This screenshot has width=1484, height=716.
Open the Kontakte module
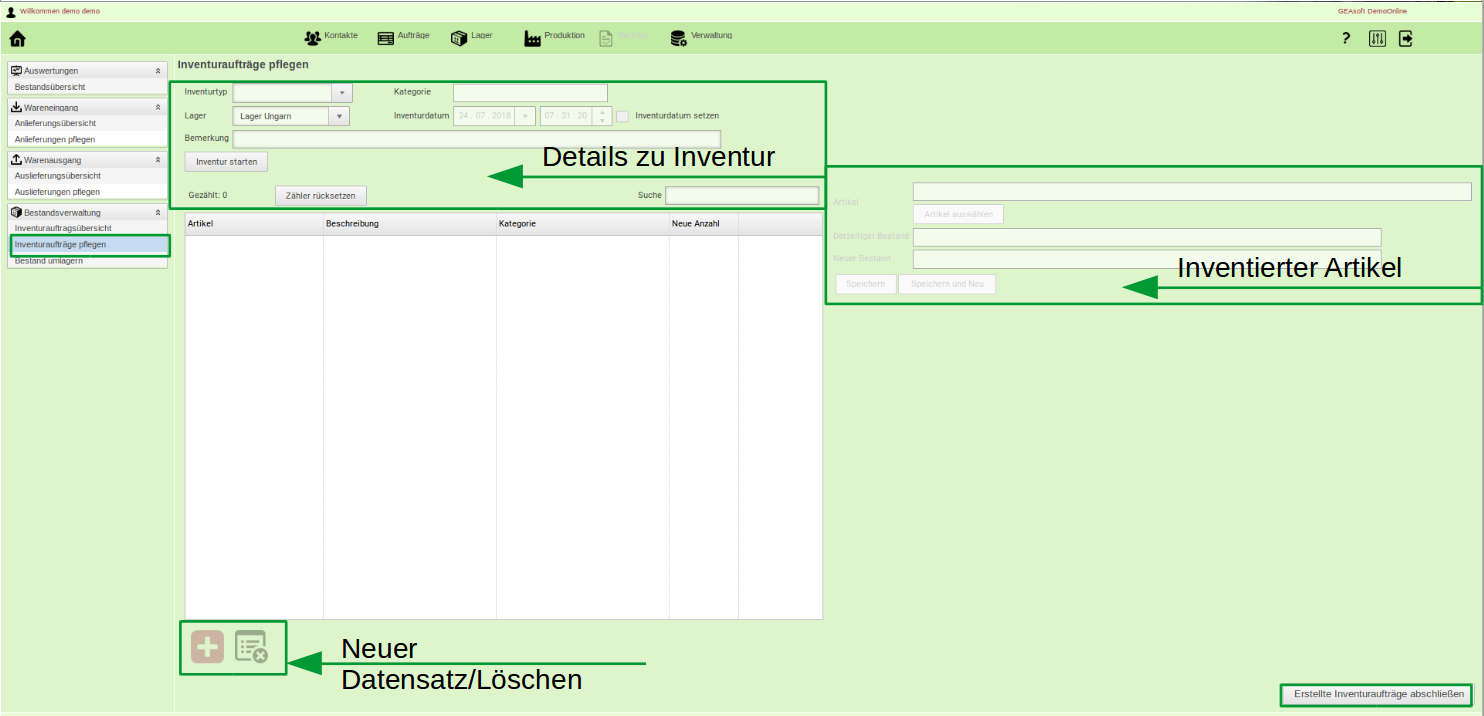tap(330, 38)
